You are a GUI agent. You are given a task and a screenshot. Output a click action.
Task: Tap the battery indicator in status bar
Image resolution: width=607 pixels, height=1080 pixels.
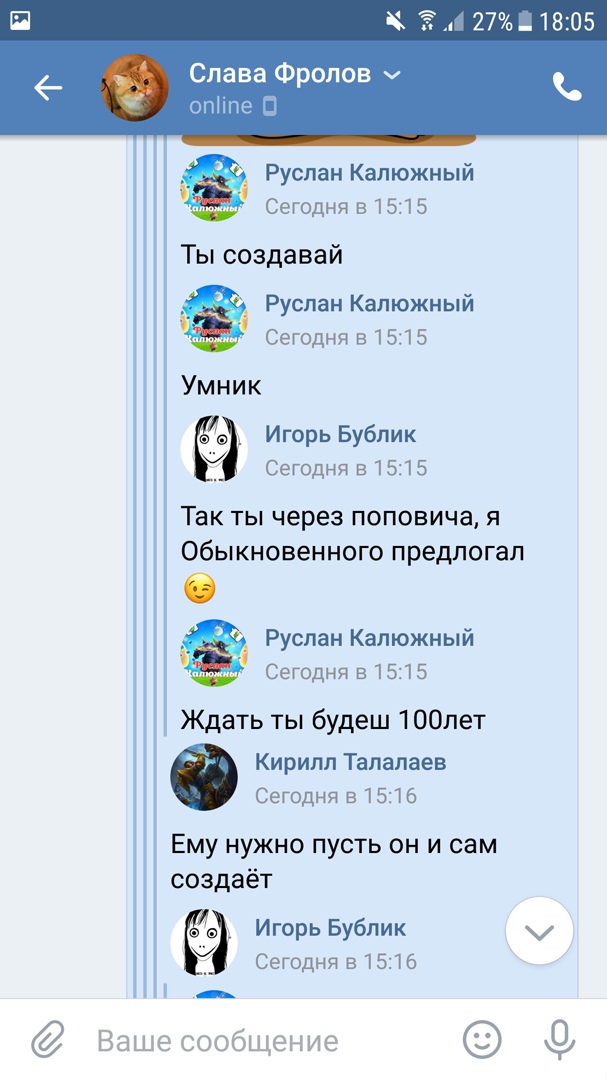click(525, 21)
